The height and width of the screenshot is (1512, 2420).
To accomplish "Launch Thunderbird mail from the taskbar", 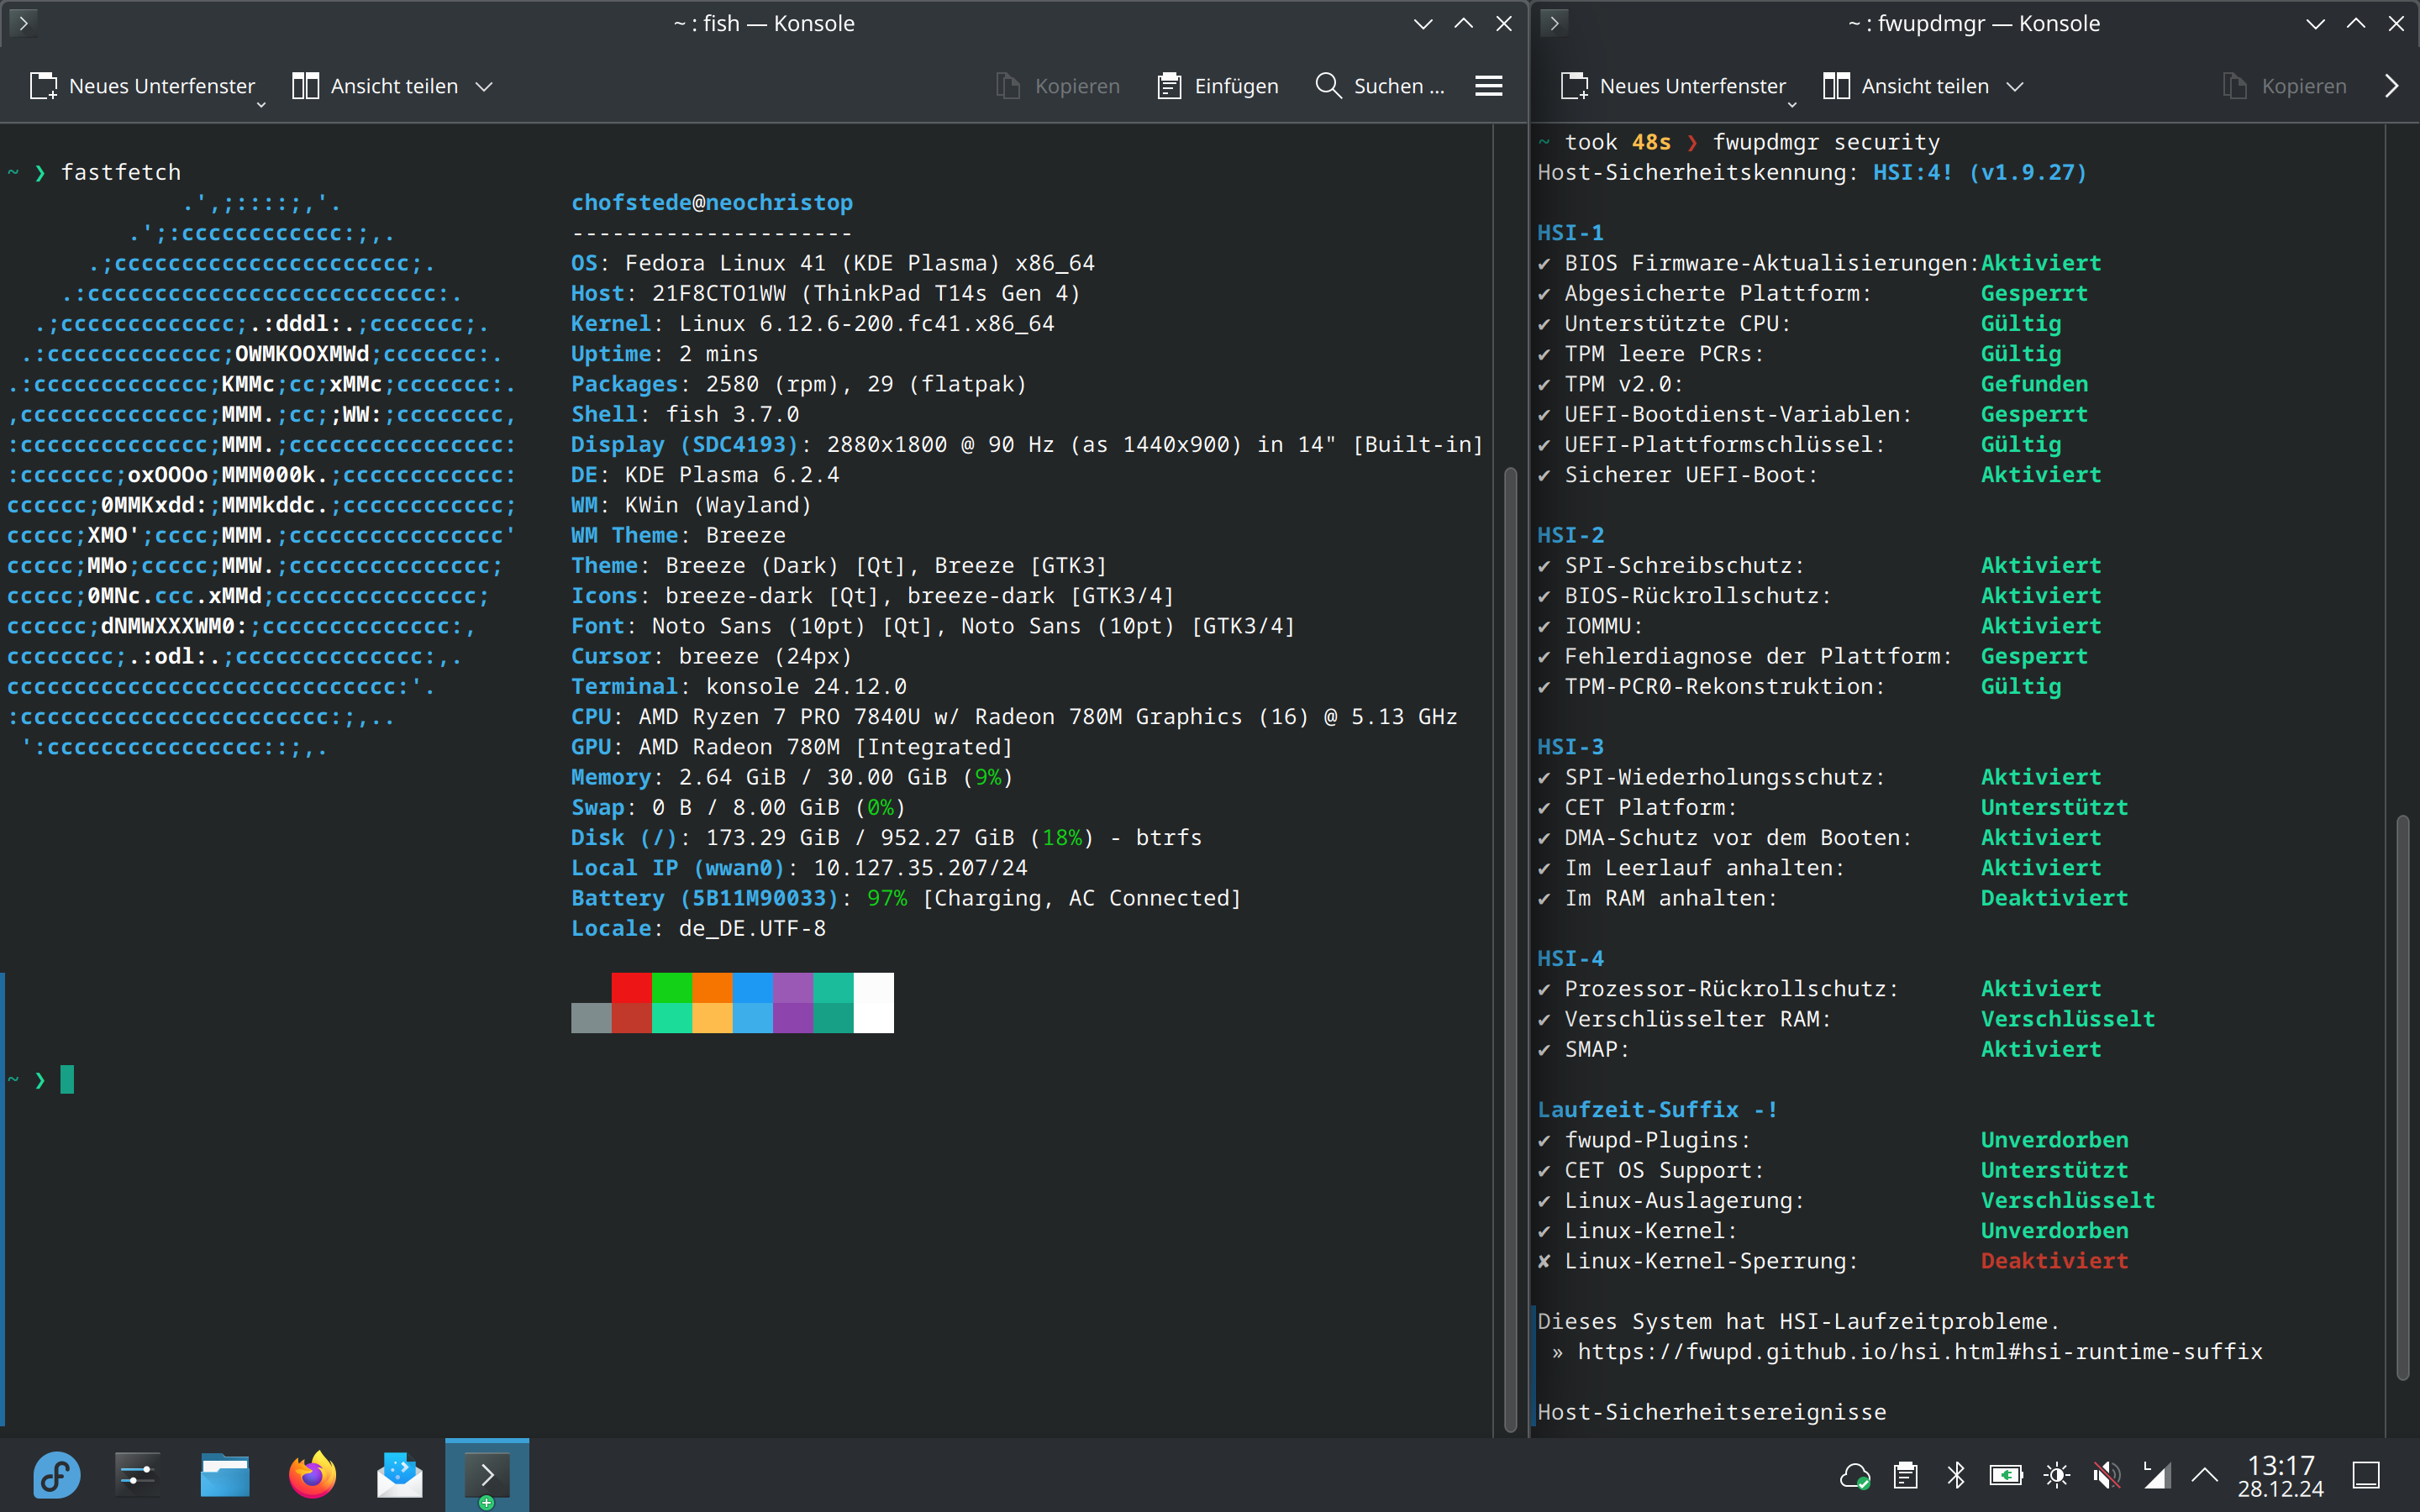I will [399, 1475].
